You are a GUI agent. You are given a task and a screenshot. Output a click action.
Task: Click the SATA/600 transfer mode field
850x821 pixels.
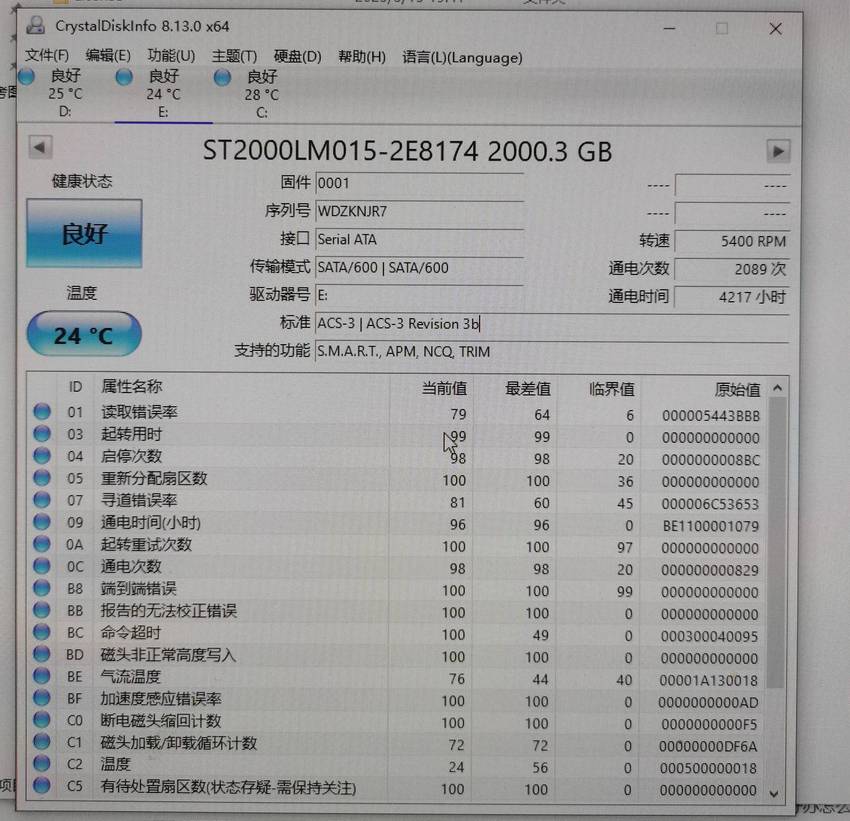[419, 268]
